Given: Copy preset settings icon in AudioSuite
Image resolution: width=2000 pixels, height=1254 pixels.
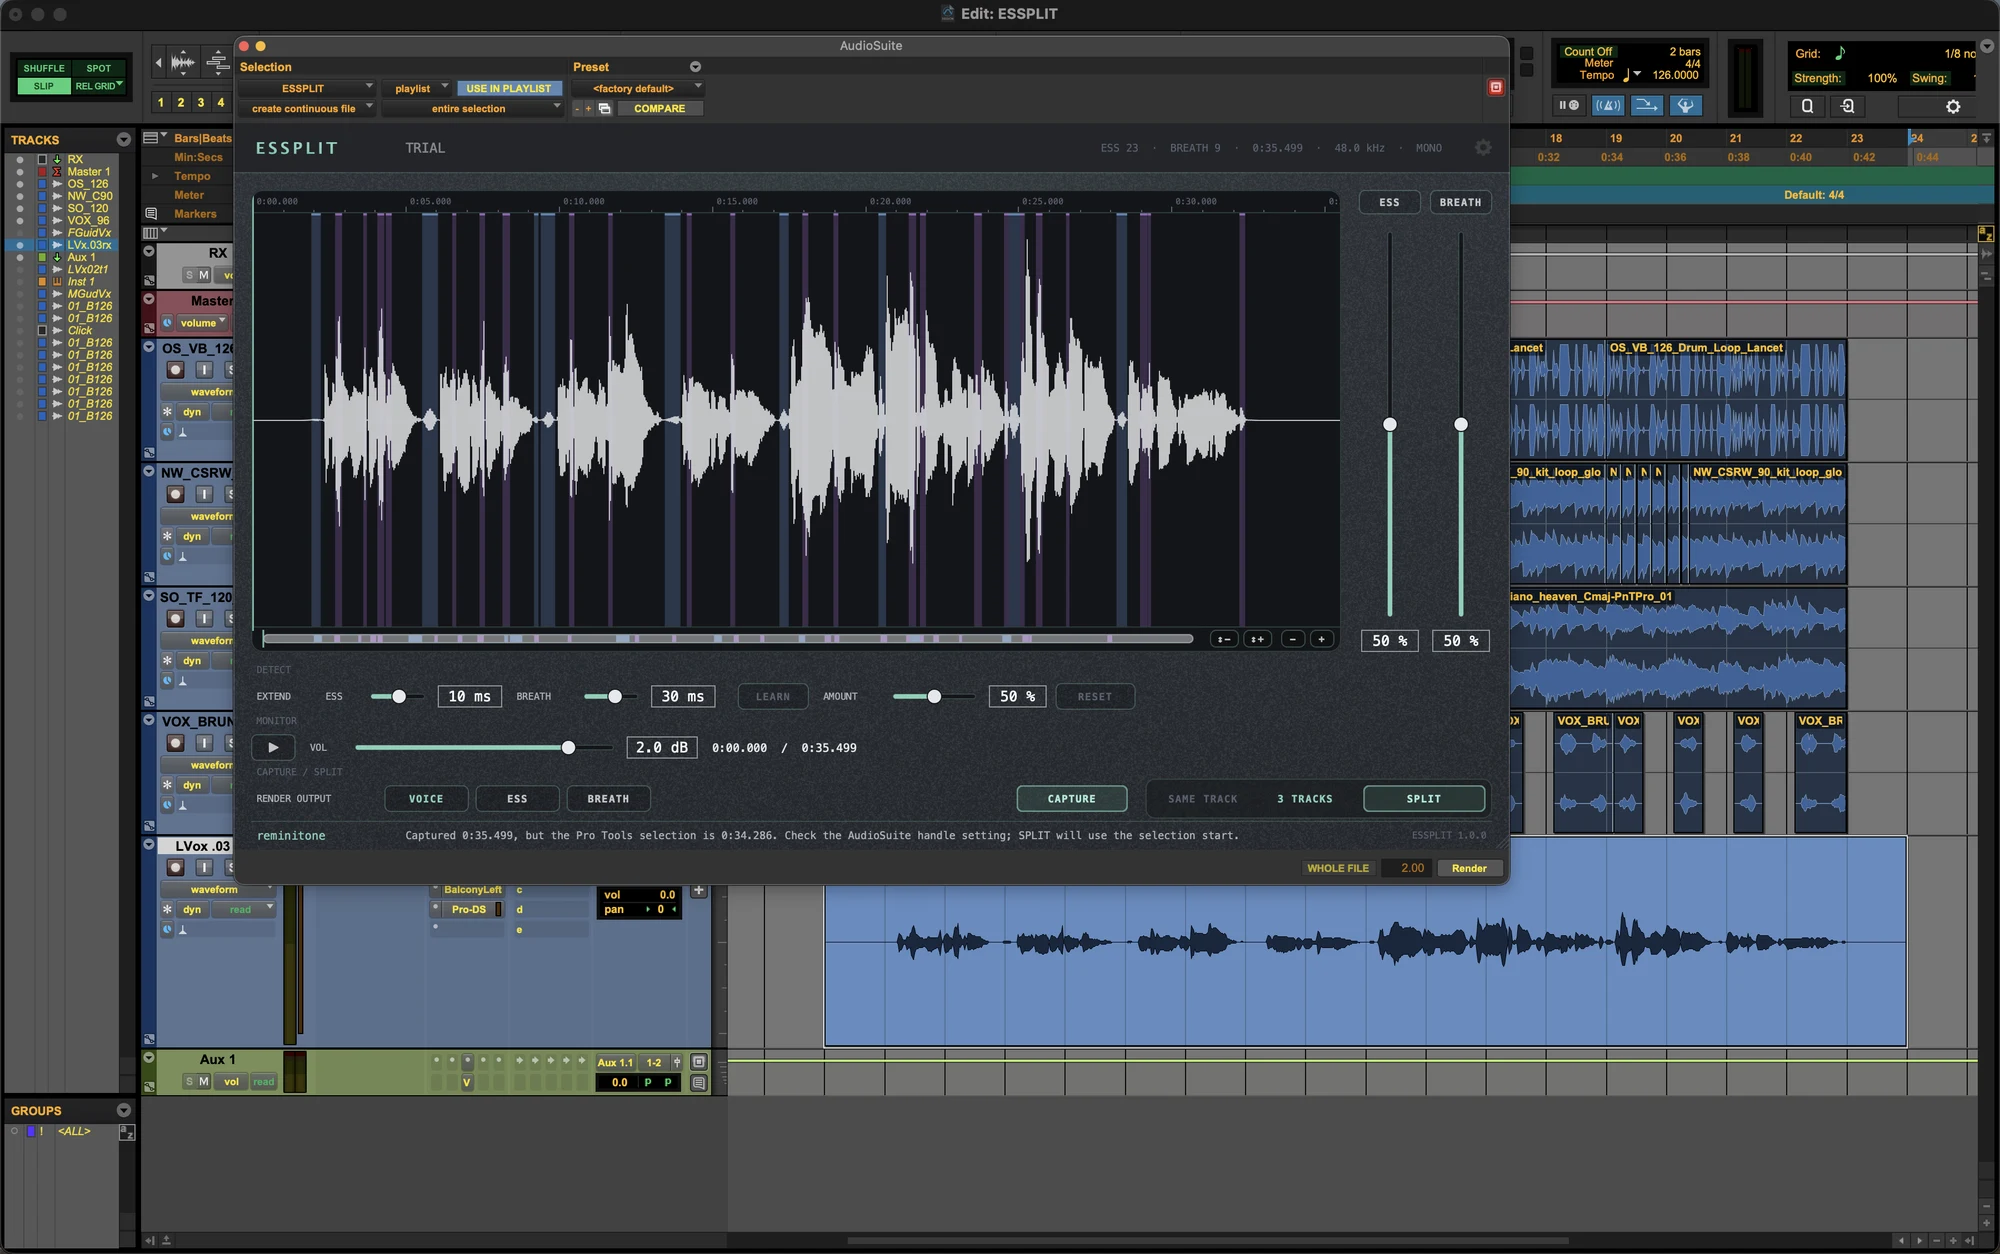Looking at the screenshot, I should click(x=605, y=109).
